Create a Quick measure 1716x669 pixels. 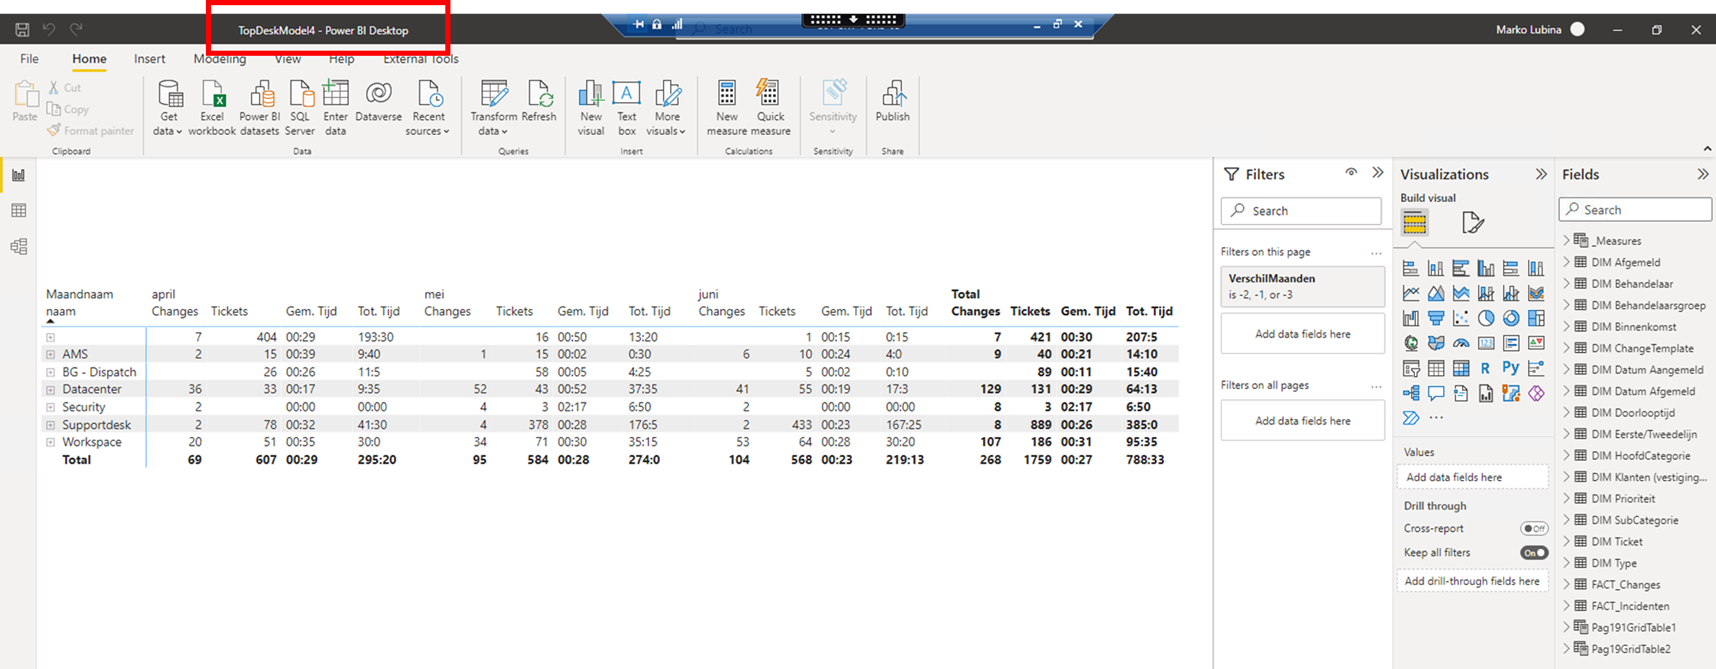[x=770, y=108]
